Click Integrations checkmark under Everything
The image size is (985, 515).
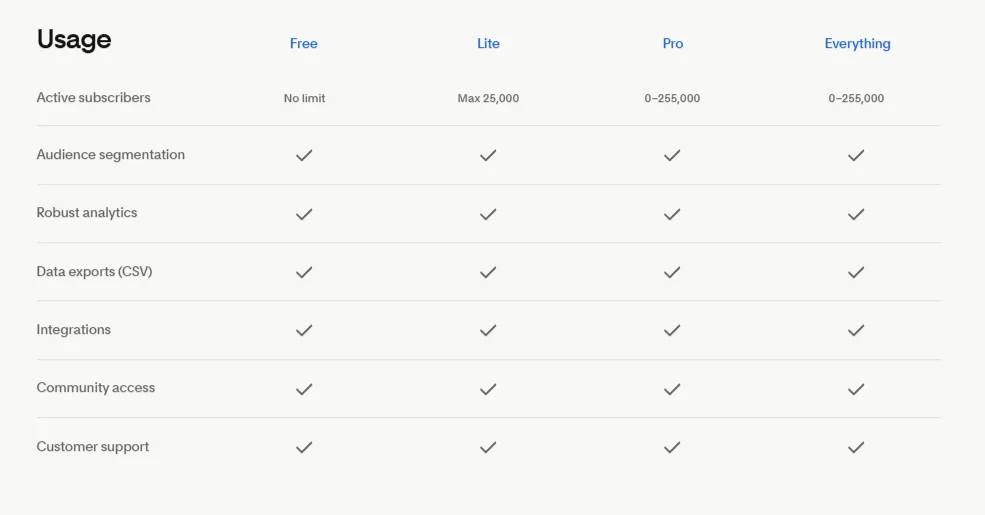click(856, 330)
